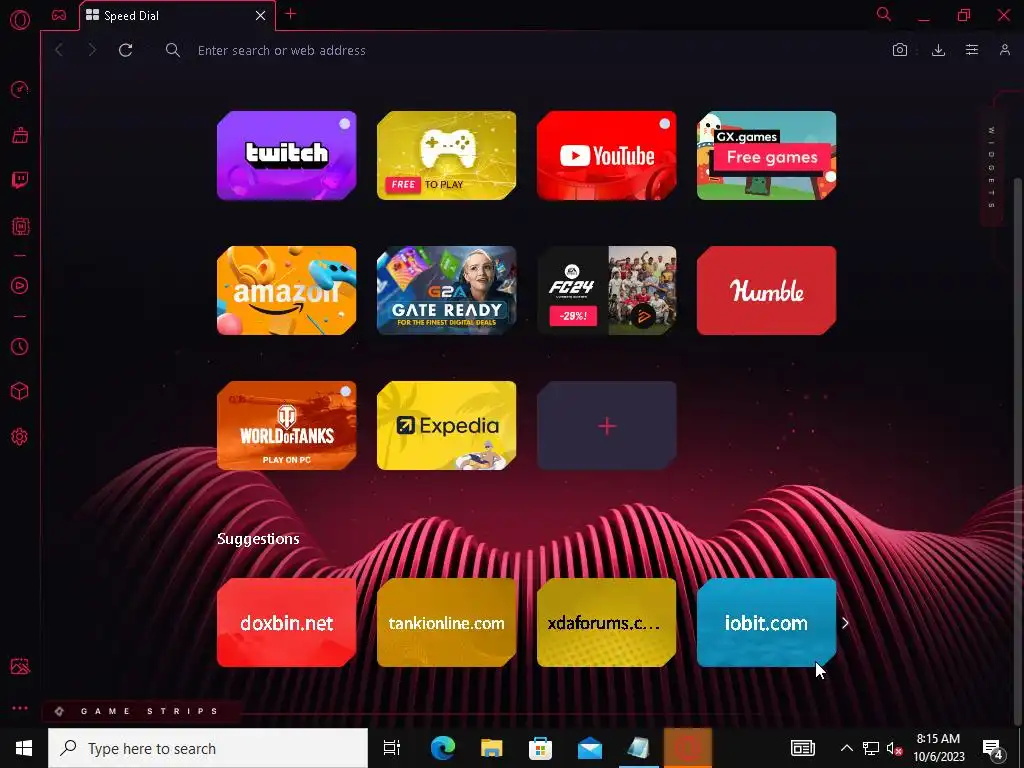This screenshot has height=768, width=1024.
Task: Click the muted volume tray icon
Action: point(894,748)
